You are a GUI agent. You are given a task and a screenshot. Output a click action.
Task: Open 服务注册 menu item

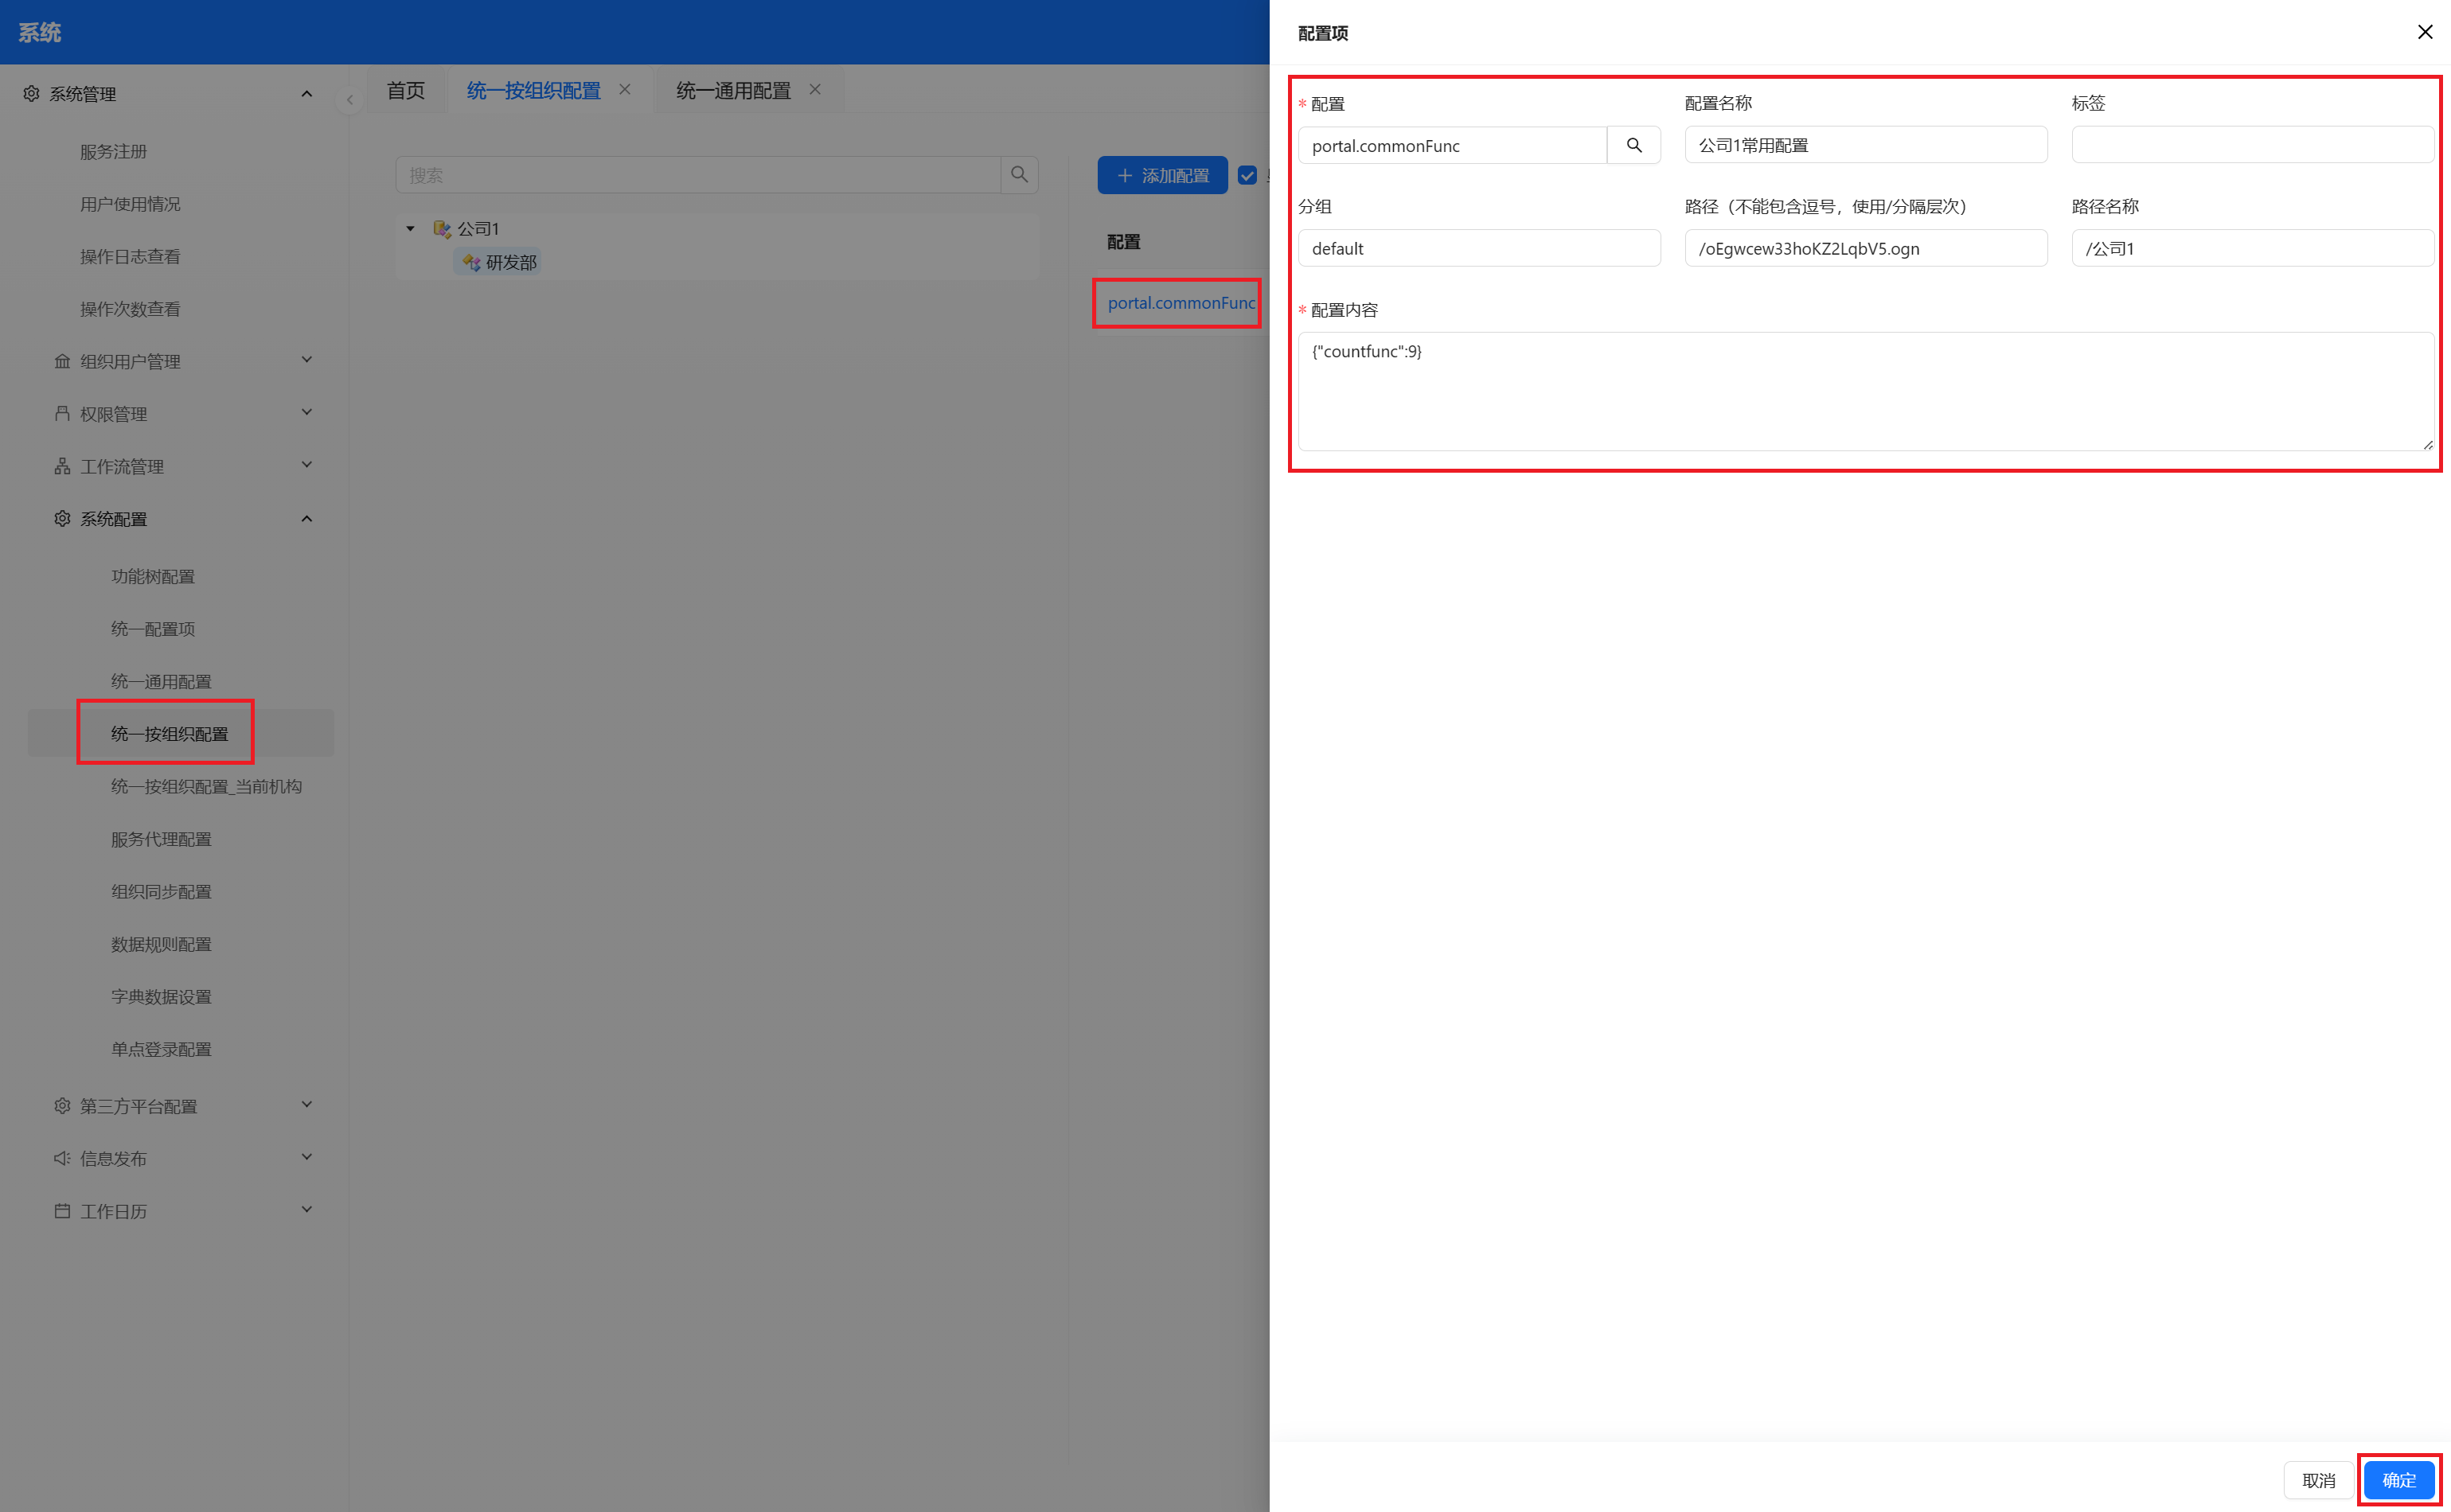coord(113,151)
